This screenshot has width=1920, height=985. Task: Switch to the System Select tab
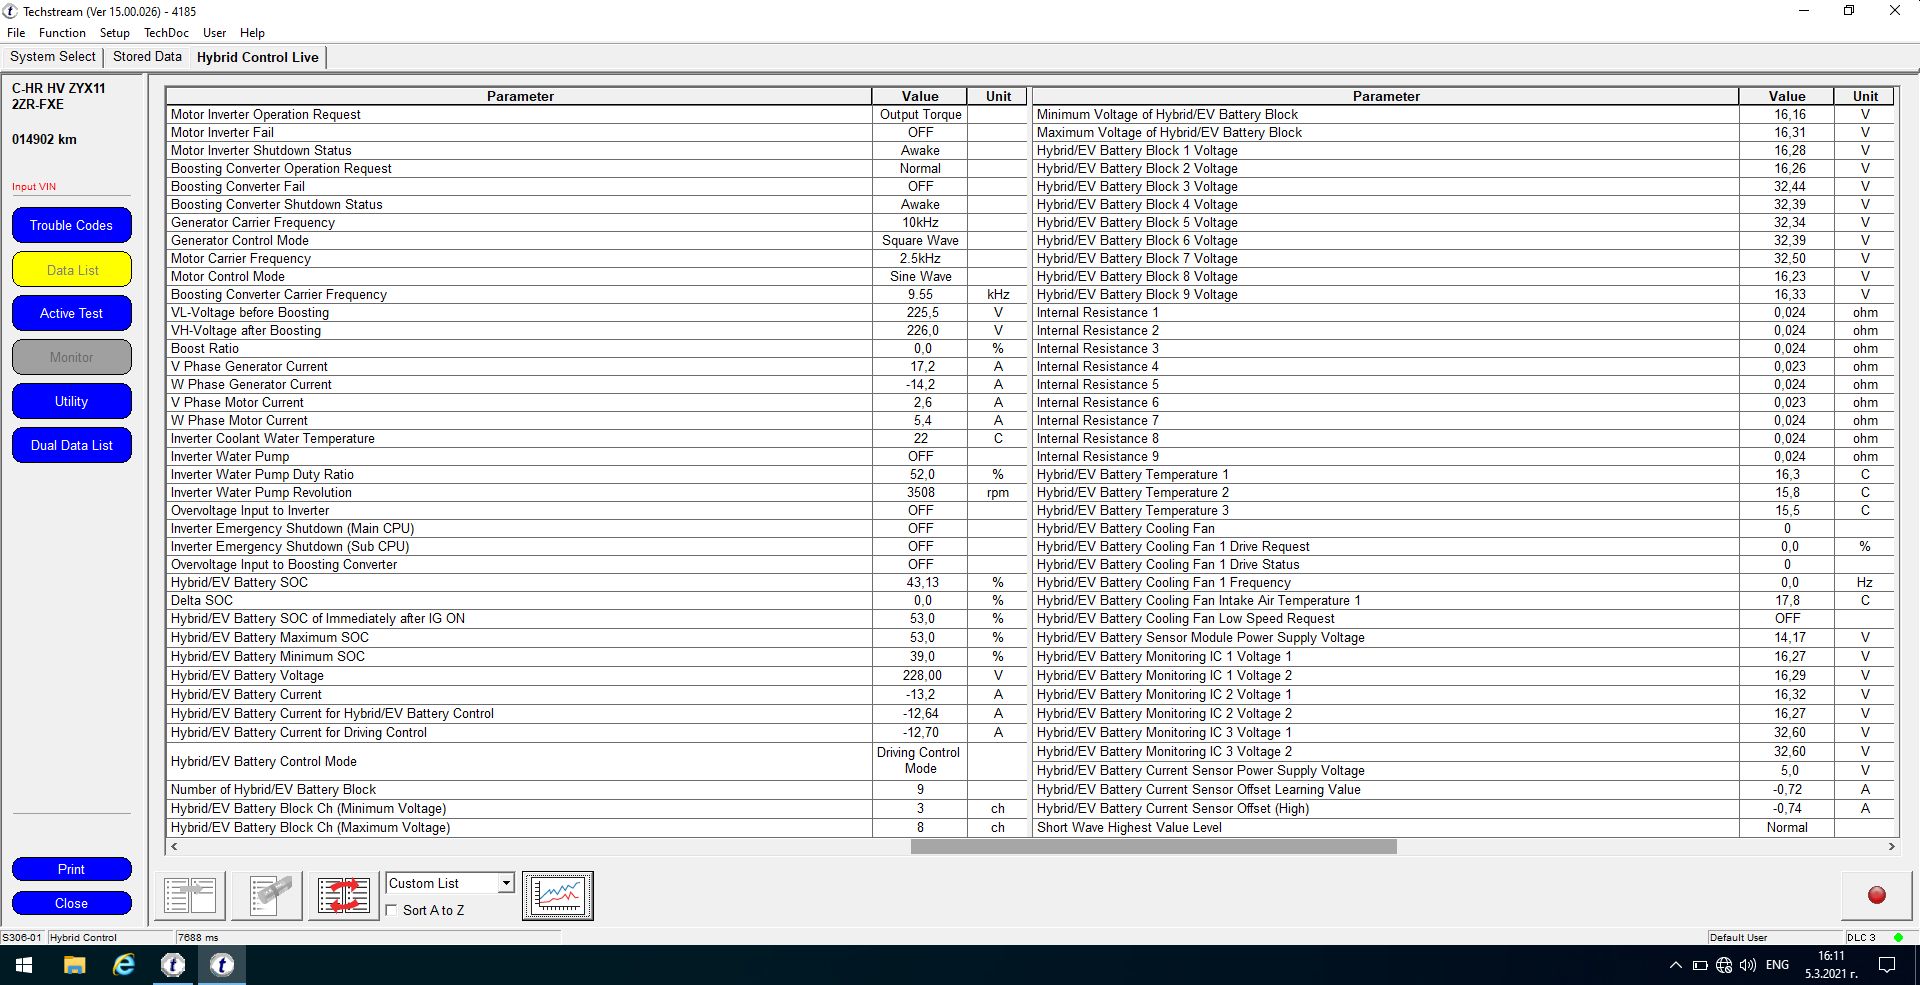pos(52,57)
